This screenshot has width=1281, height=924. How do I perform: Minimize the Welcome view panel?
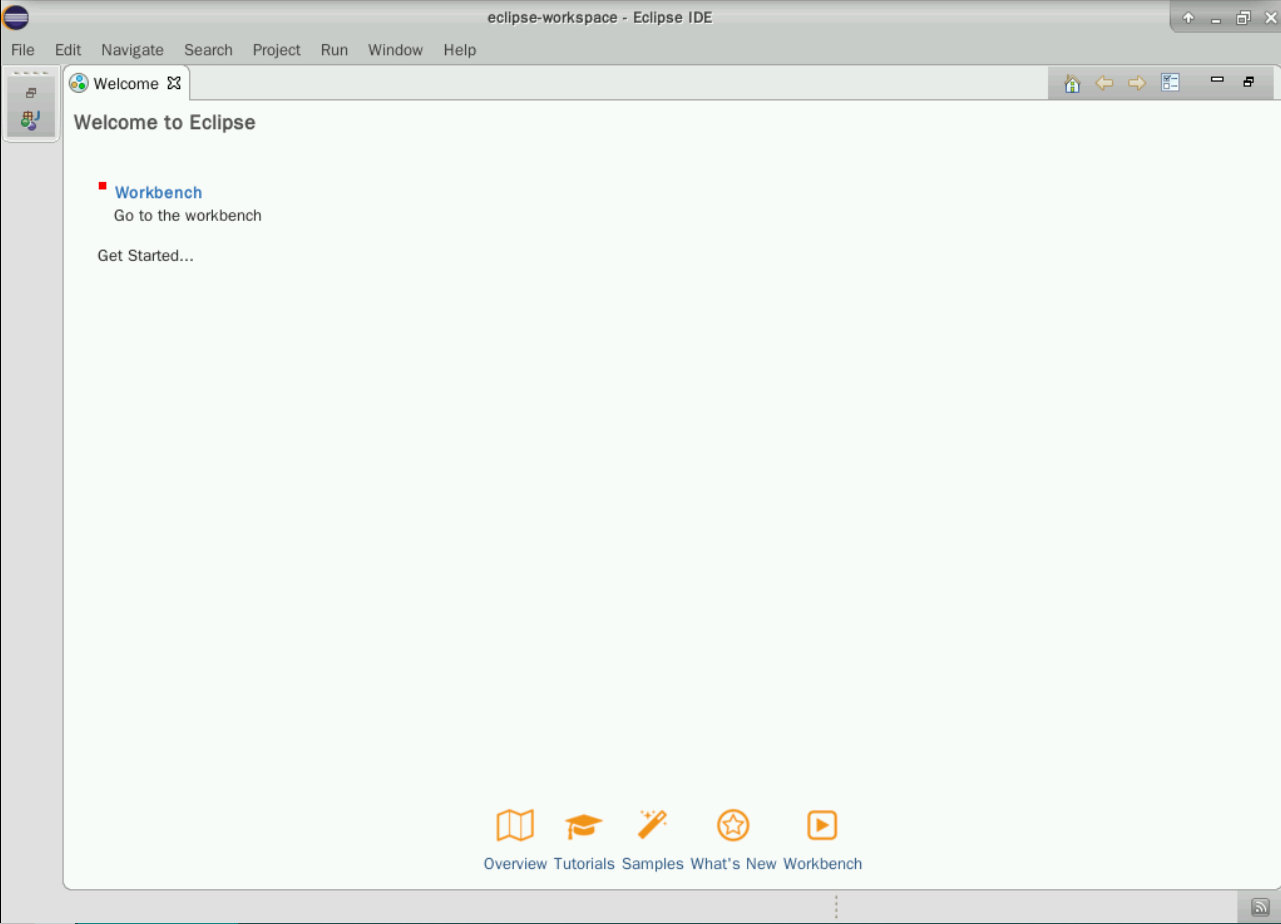1217,81
